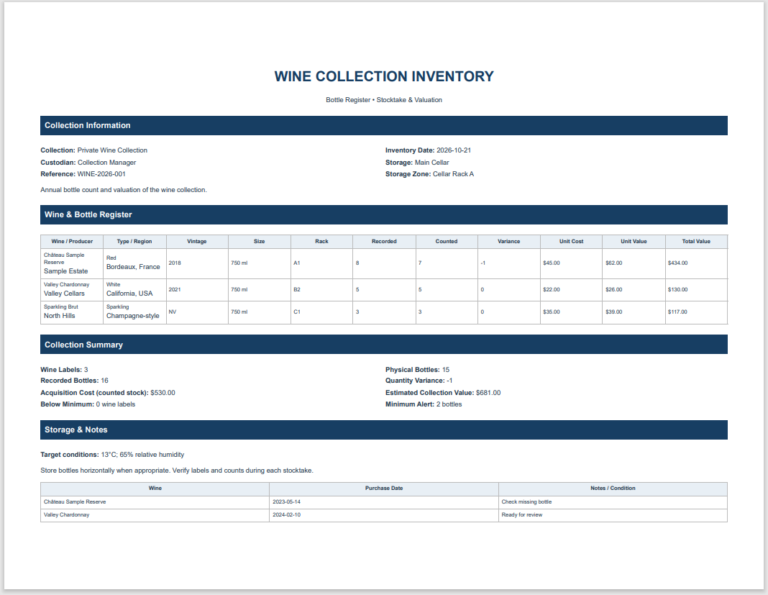This screenshot has width=768, height=595.
Task: Click the 'Store bottles horizontally' instruction sentence
Action: coord(177,471)
